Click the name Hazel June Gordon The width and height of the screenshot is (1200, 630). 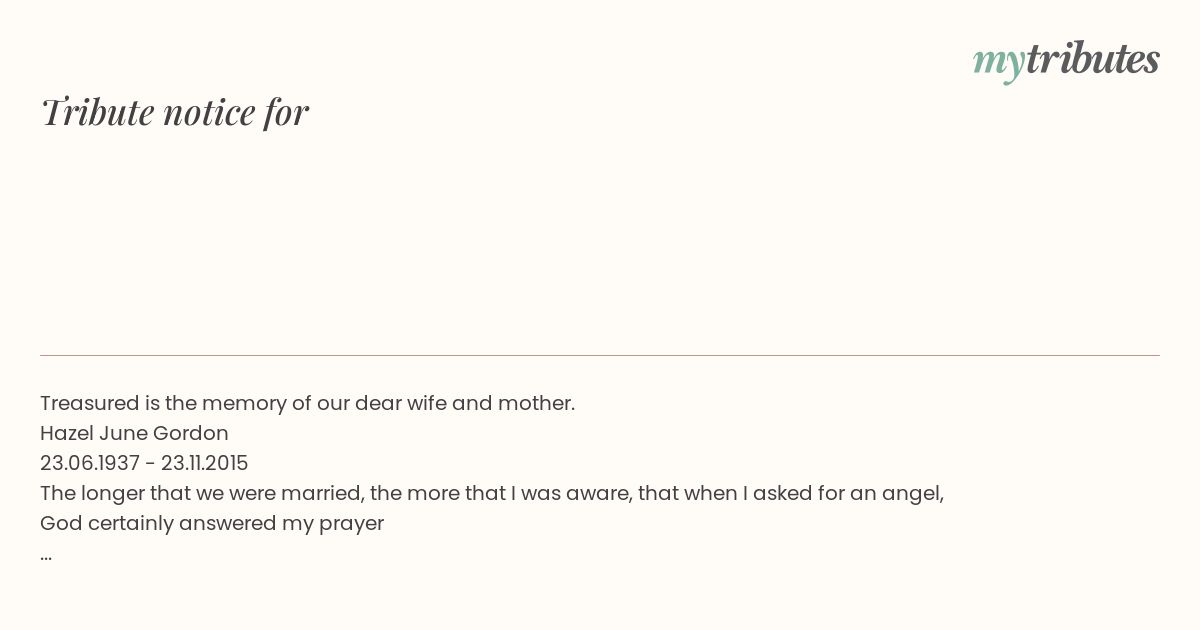coord(134,433)
